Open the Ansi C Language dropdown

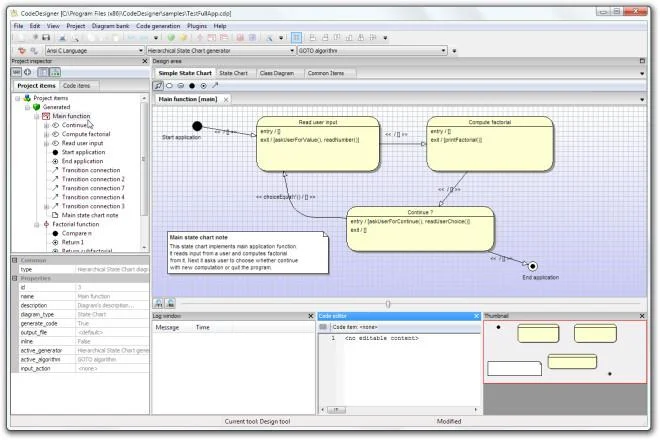click(141, 51)
